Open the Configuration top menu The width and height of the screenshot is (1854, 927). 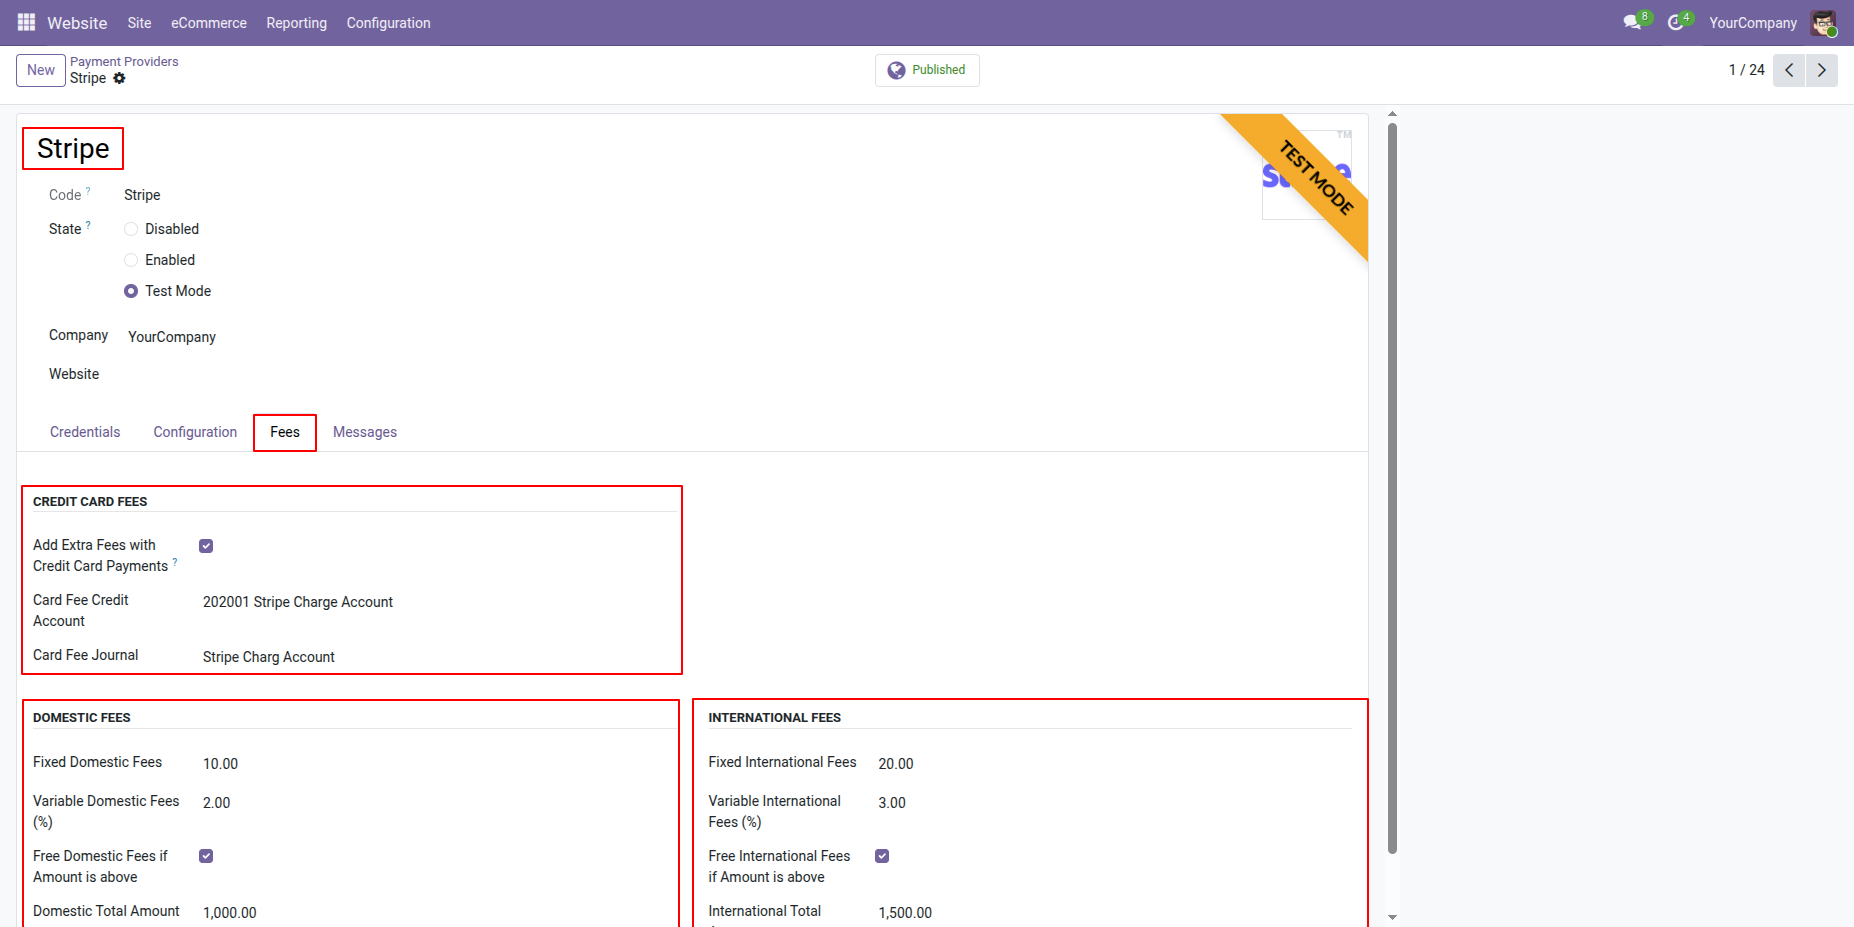pyautogui.click(x=388, y=23)
